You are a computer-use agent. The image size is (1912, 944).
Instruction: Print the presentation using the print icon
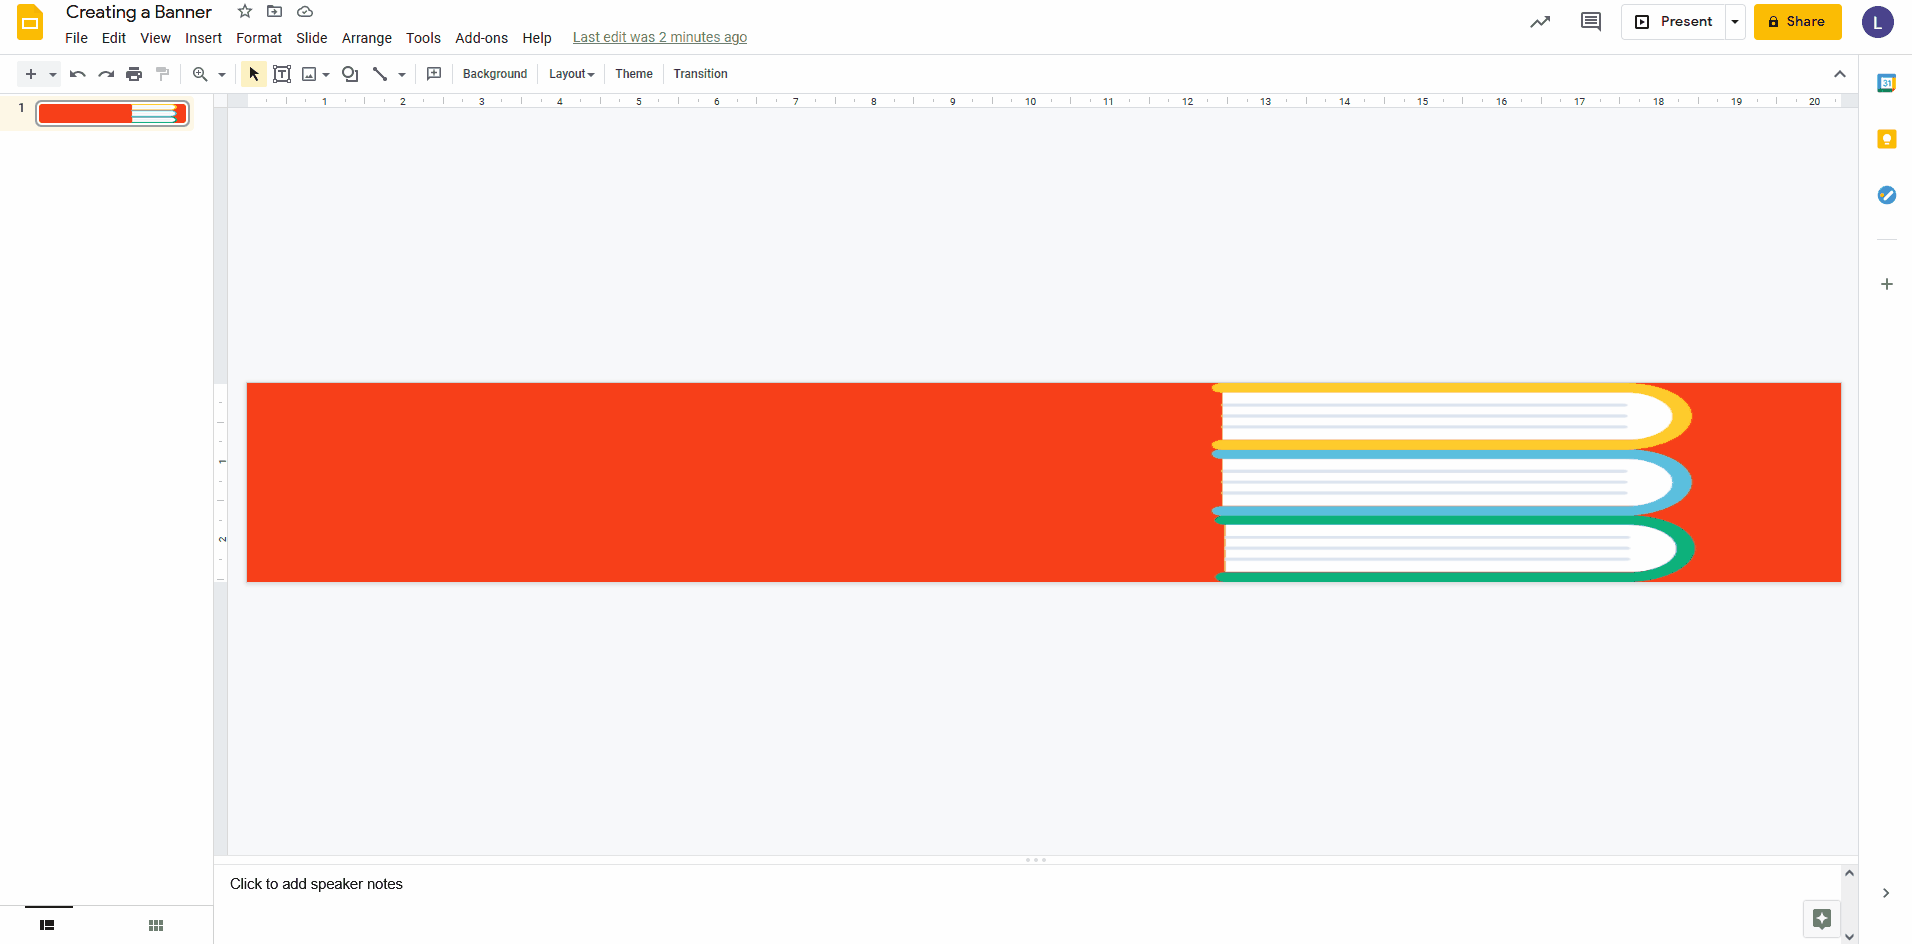pos(133,73)
